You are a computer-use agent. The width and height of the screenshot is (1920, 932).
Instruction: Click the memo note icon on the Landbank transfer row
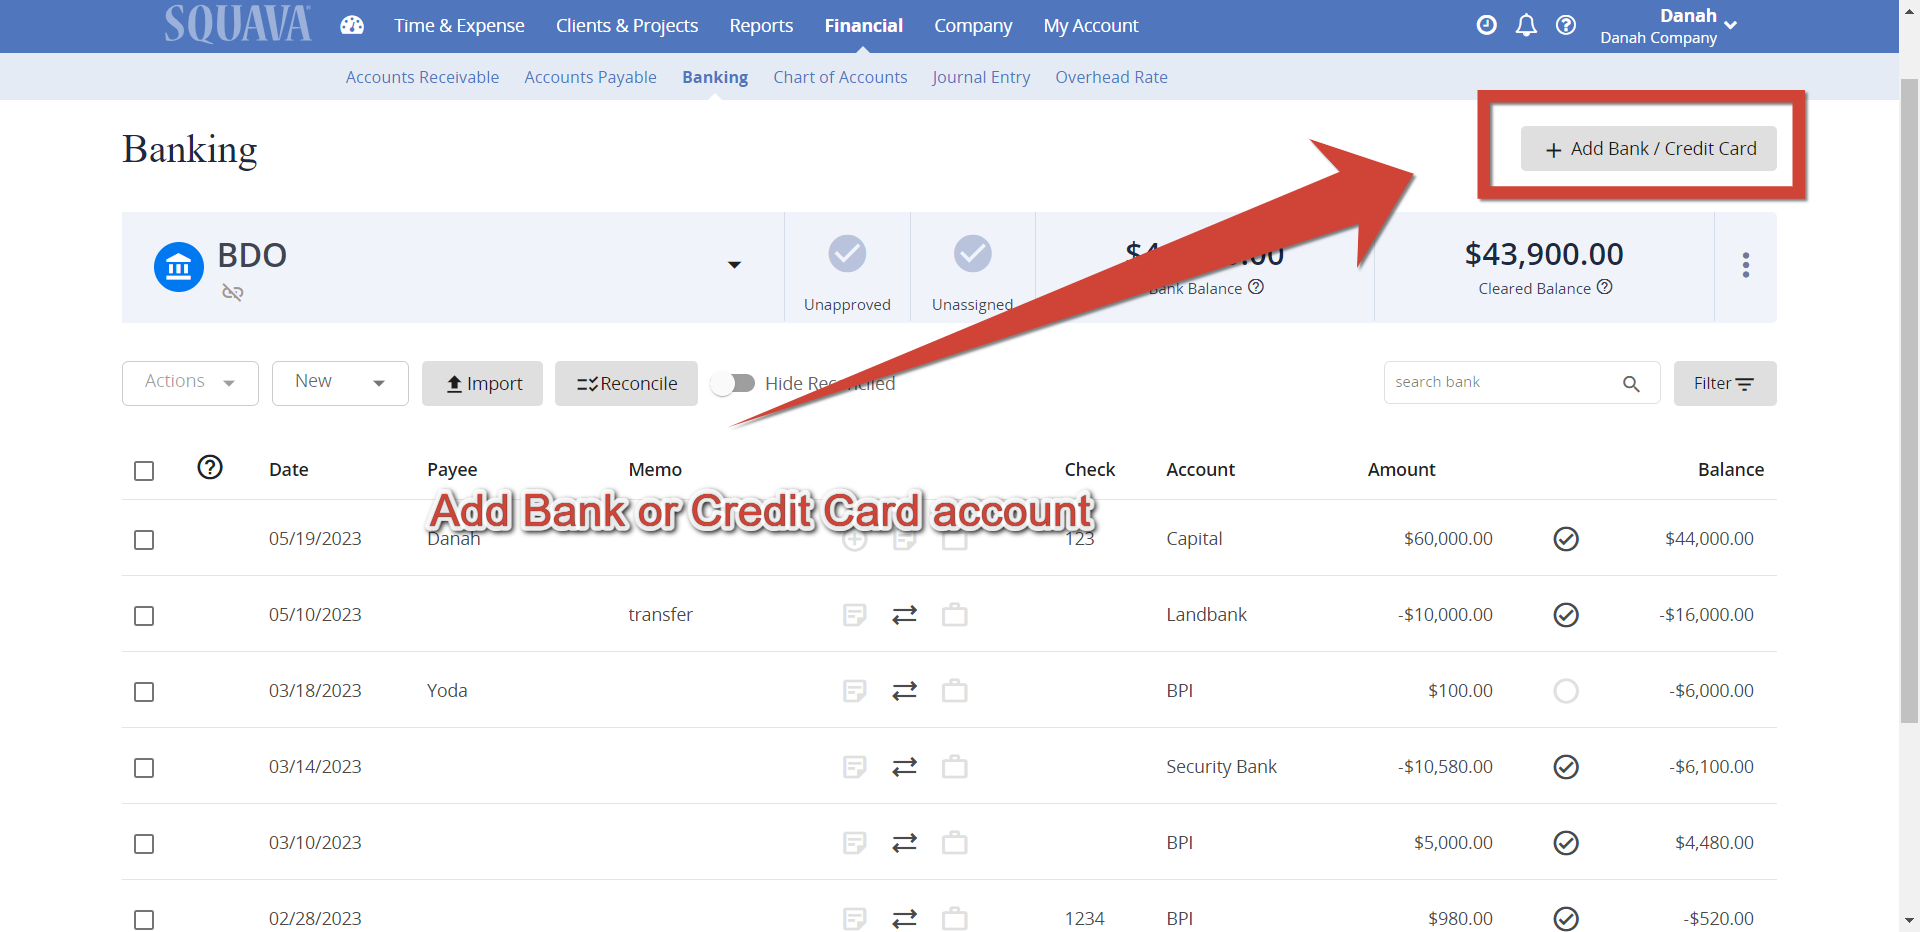[854, 614]
